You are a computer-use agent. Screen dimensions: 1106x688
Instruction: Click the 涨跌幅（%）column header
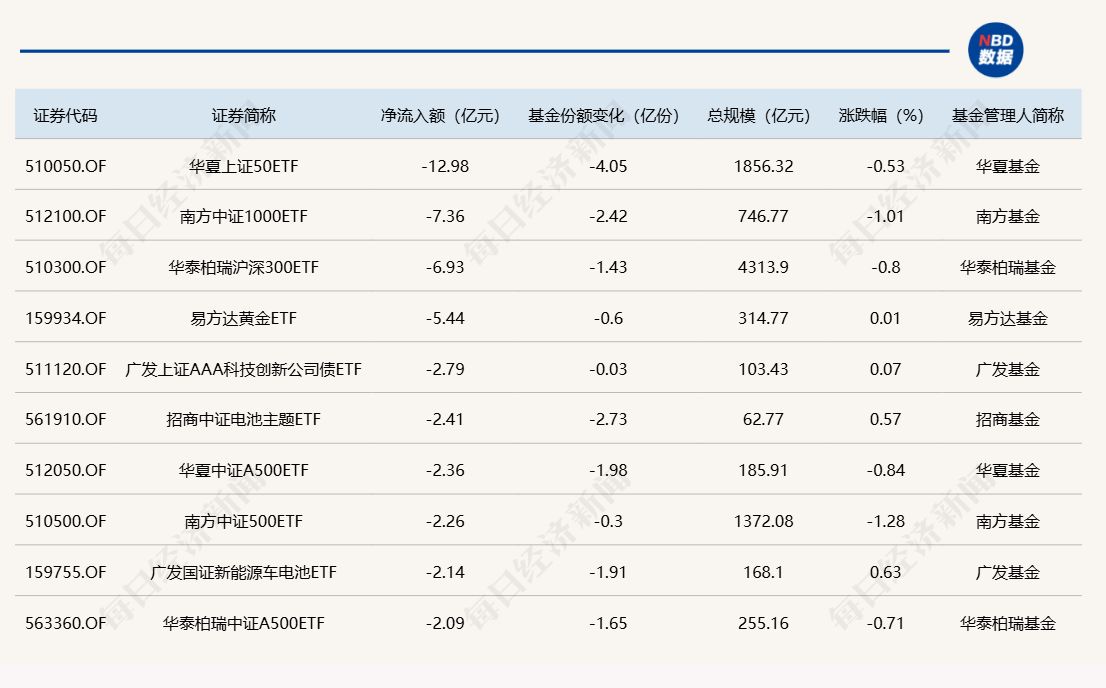click(x=881, y=115)
